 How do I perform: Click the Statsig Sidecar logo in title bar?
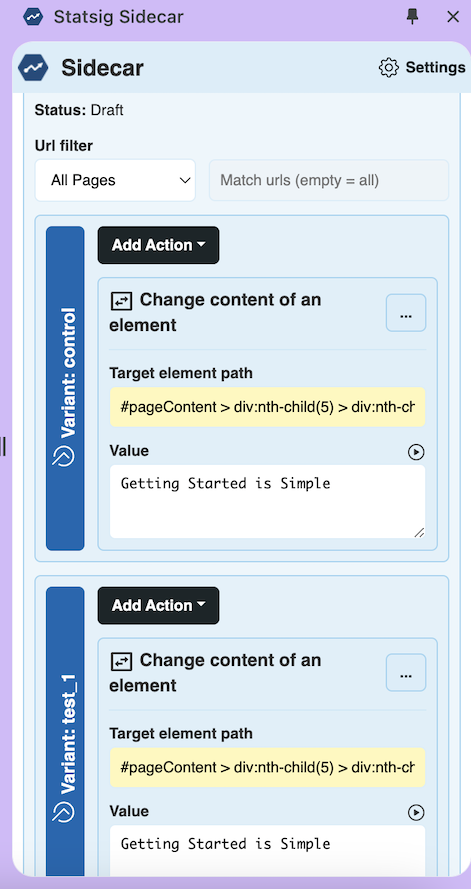pyautogui.click(x=33, y=17)
